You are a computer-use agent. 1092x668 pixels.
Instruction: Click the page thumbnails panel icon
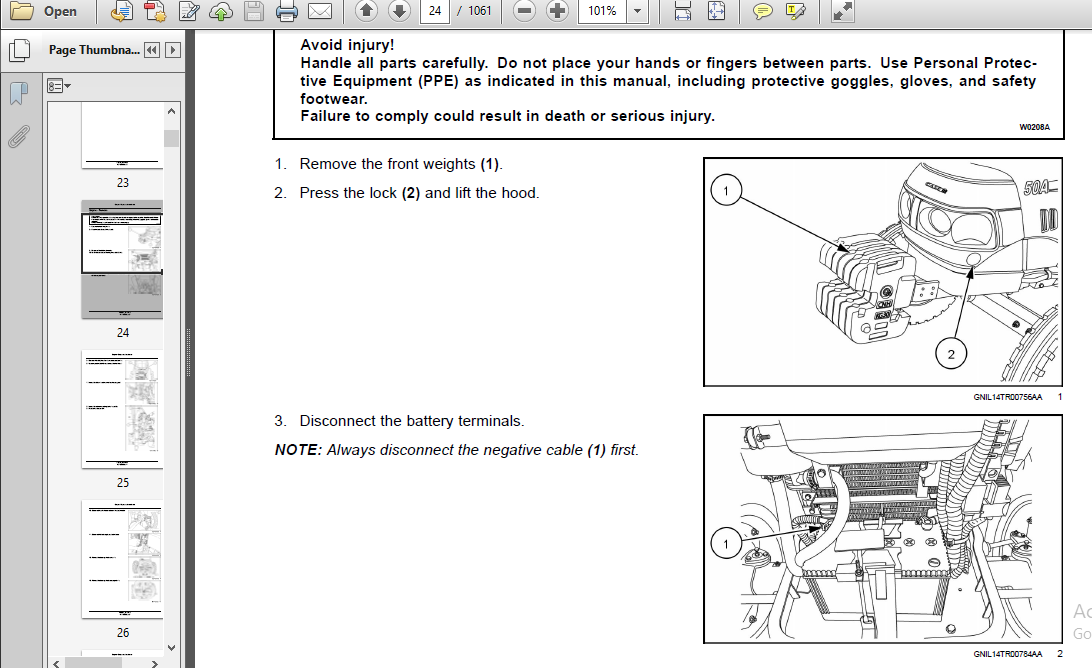tap(20, 50)
